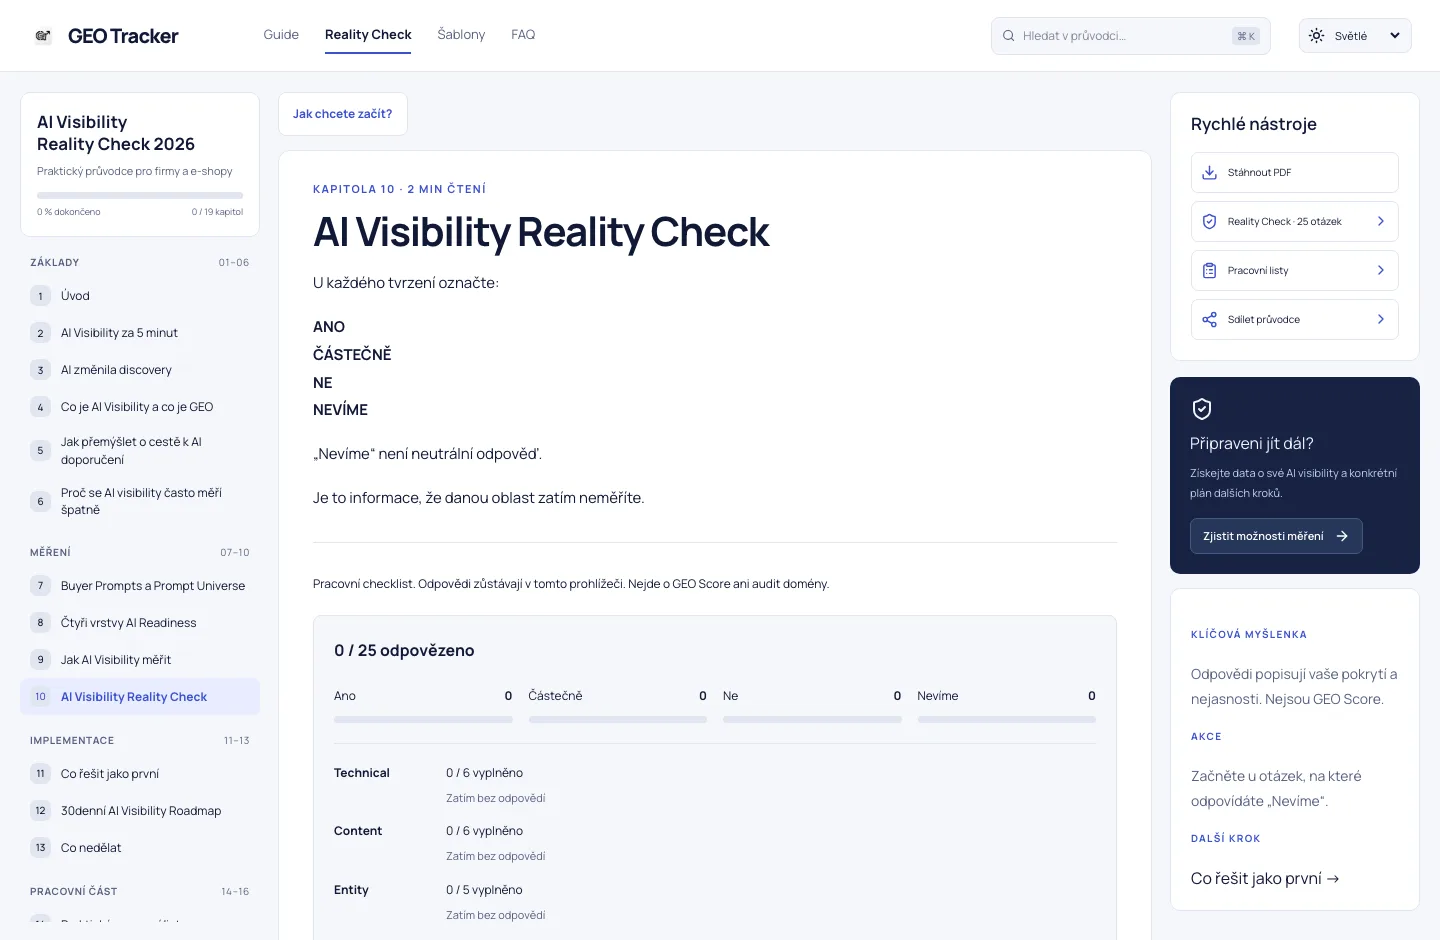Screen dimensions: 1440x940
Task: Open chapter AI Visibility za 5 minut
Action: (x=140, y=333)
